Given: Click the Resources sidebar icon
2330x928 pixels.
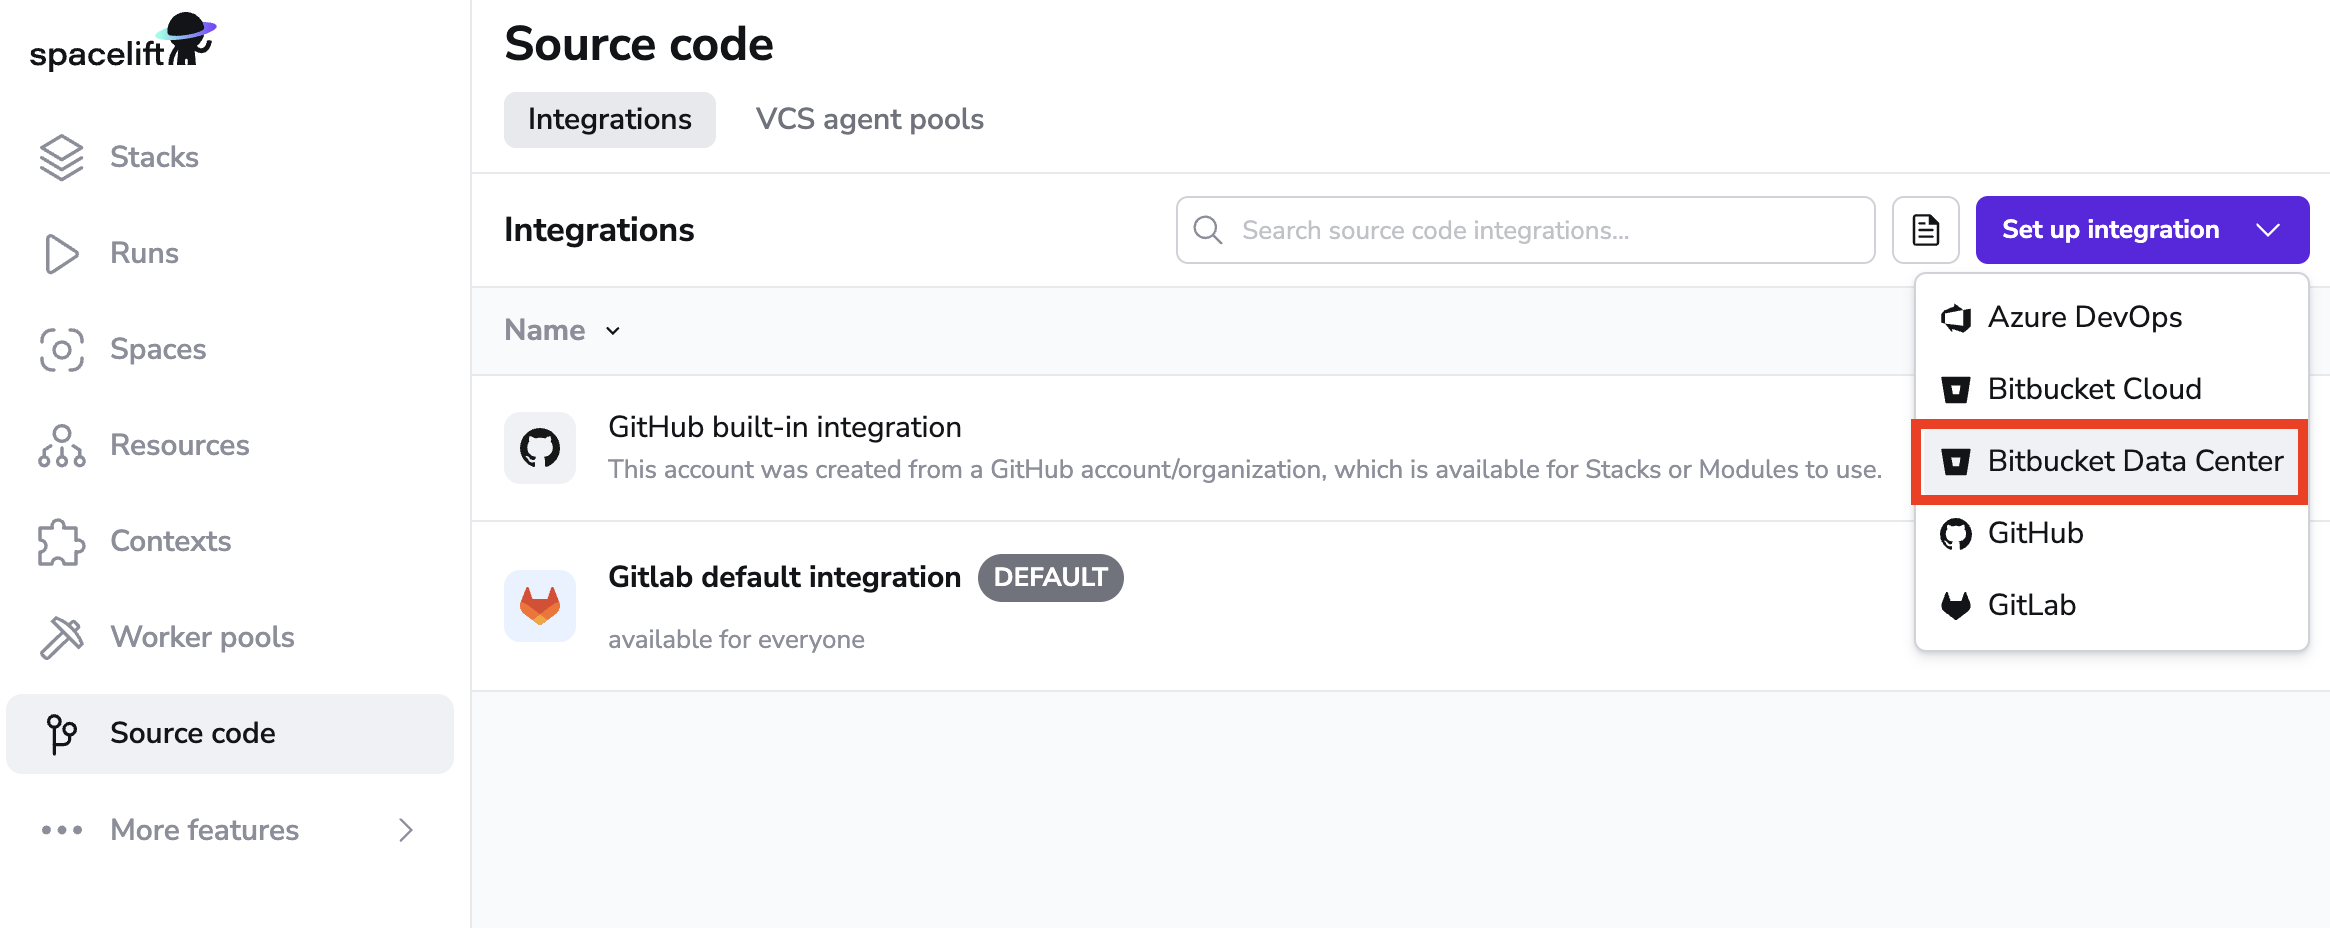Looking at the screenshot, I should point(61,444).
